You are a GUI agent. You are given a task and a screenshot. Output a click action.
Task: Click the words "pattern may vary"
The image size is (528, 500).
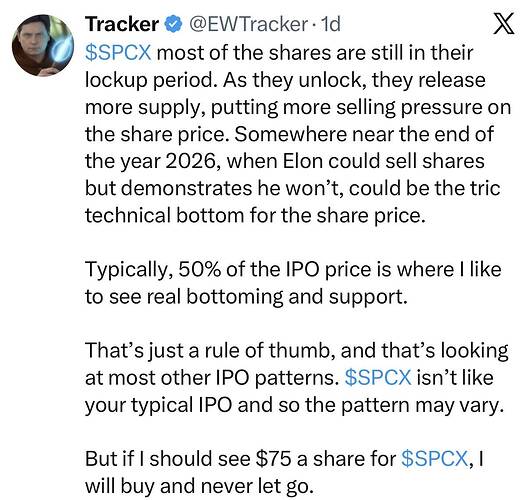tap(422, 405)
